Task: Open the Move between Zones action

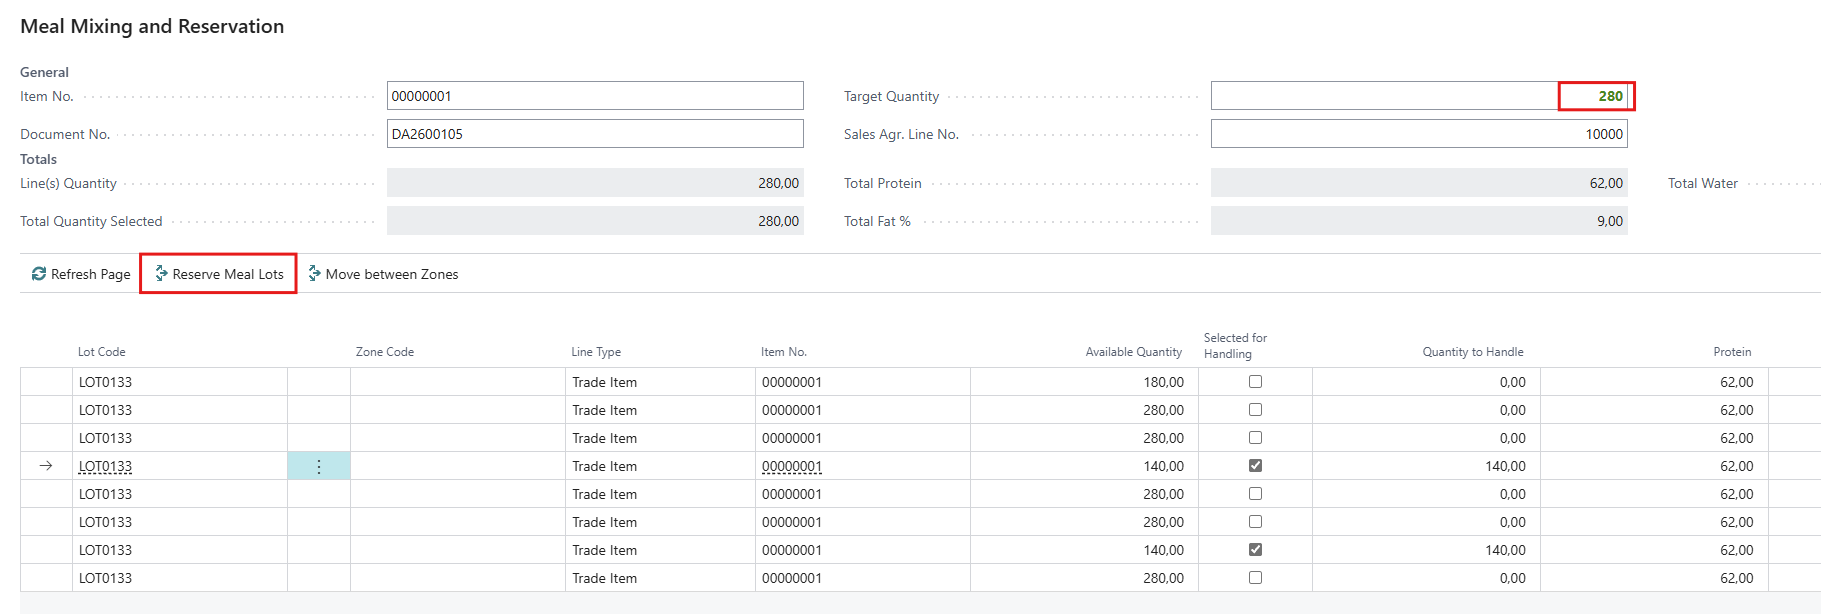Action: [x=383, y=274]
